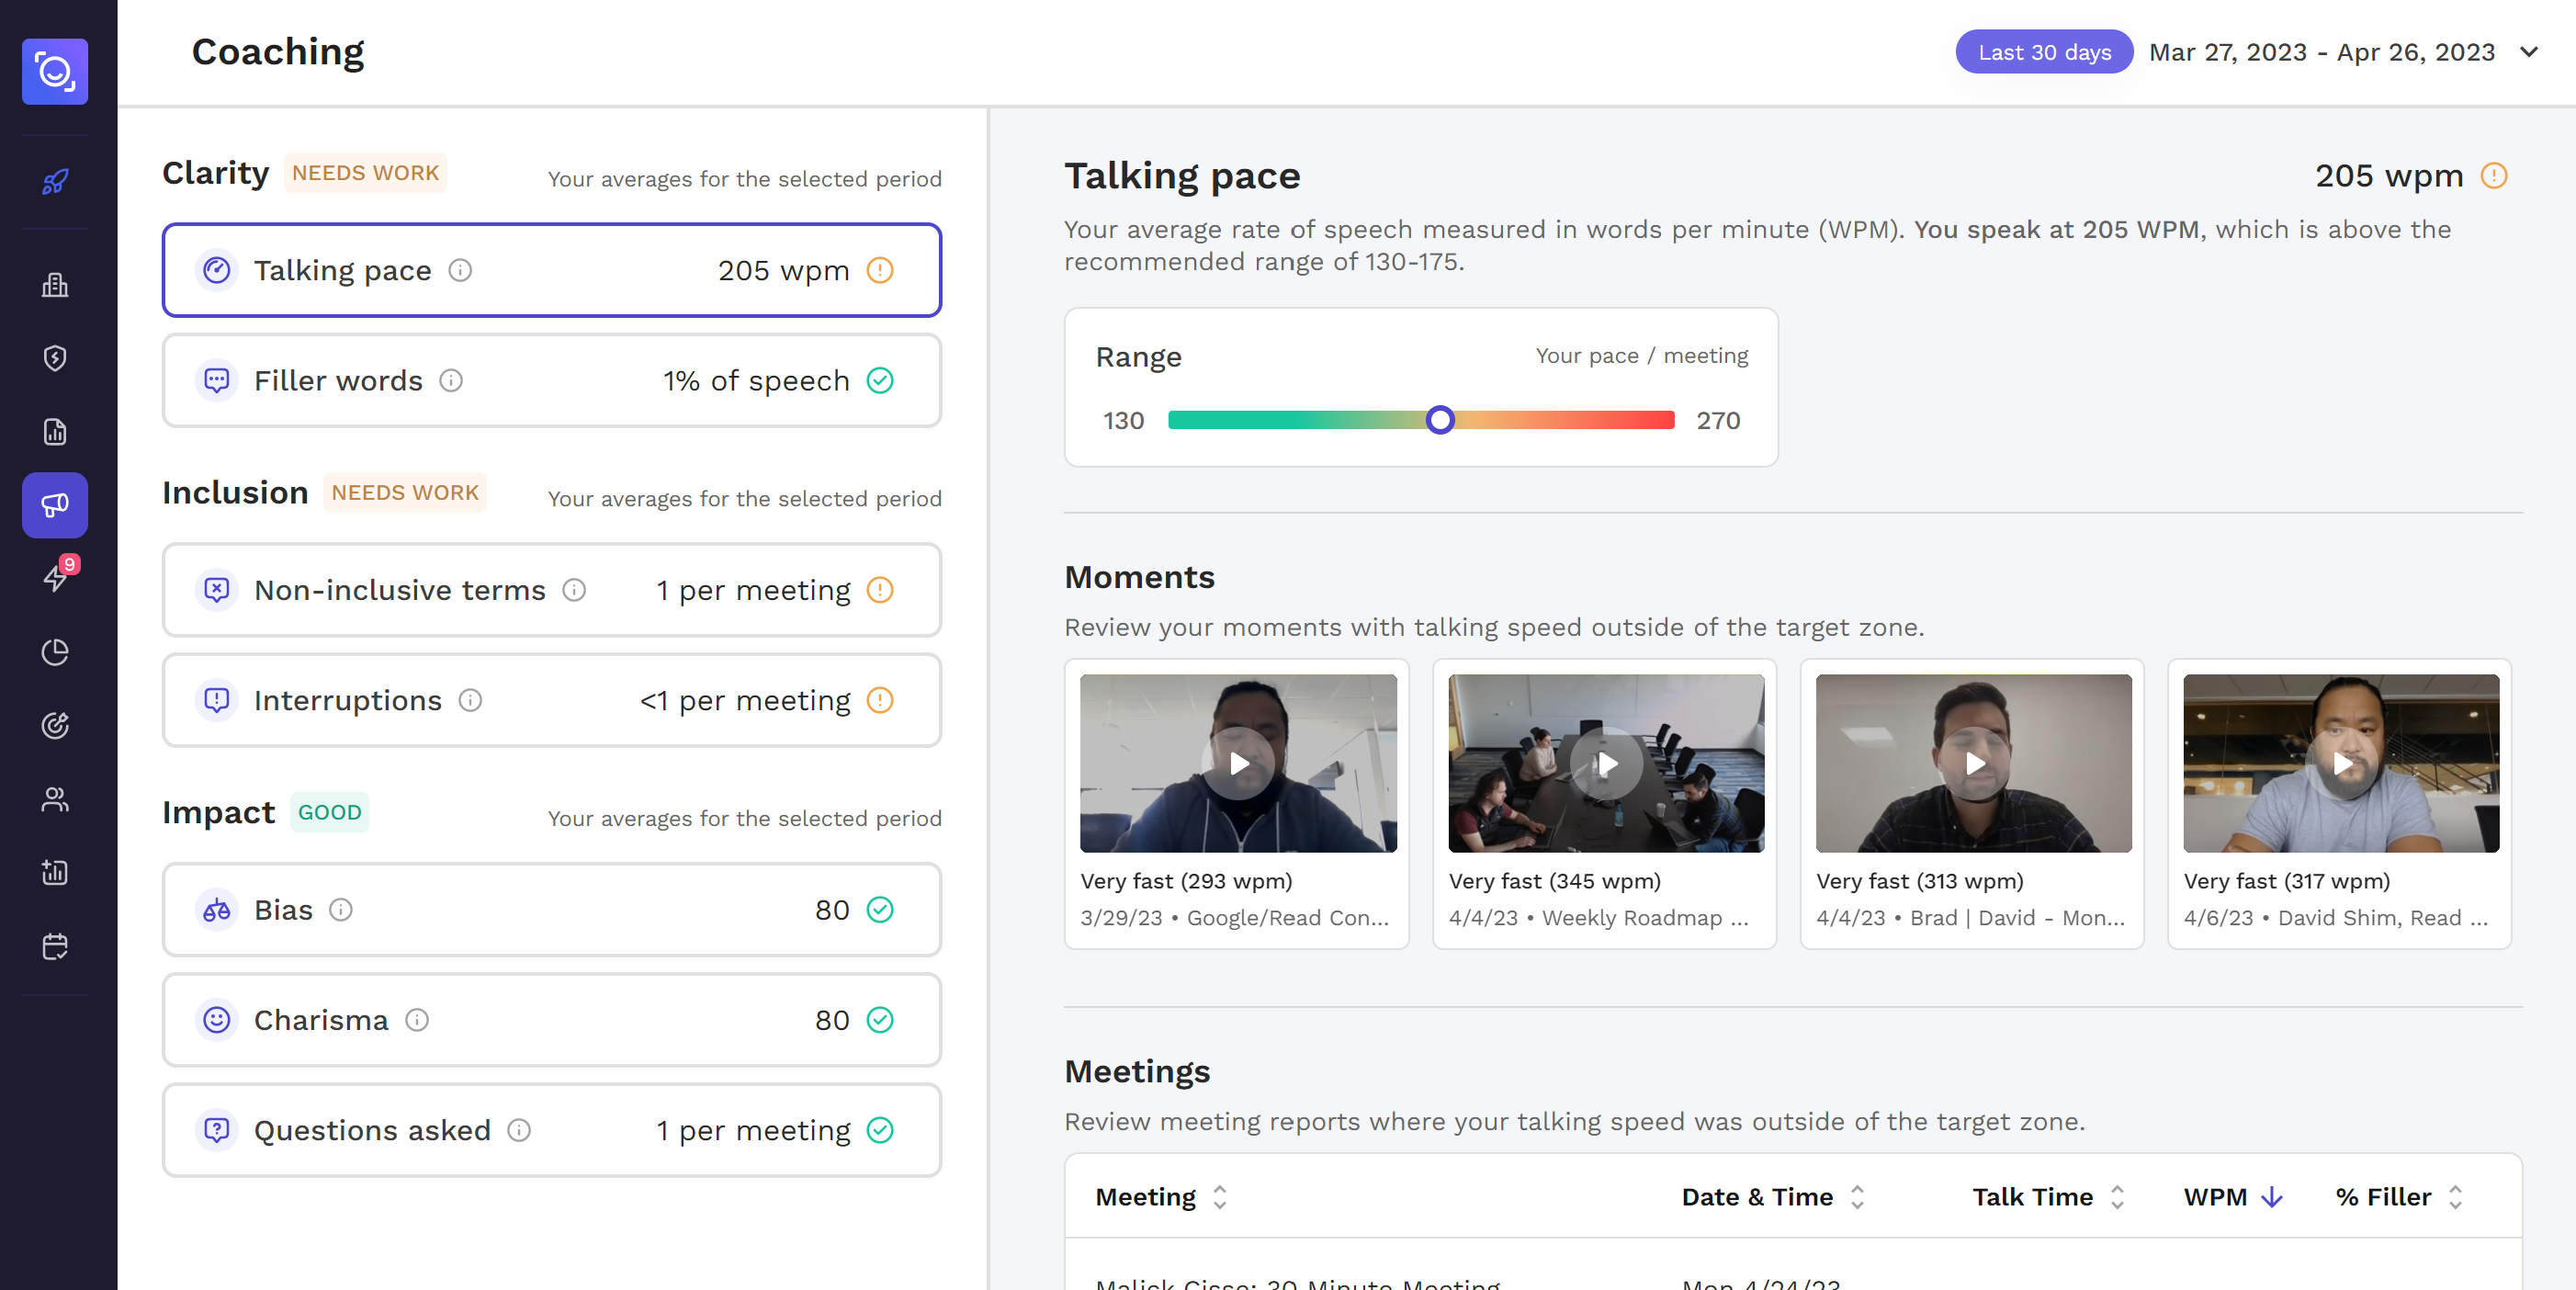Open the pie chart sidebar icon

[x=55, y=652]
